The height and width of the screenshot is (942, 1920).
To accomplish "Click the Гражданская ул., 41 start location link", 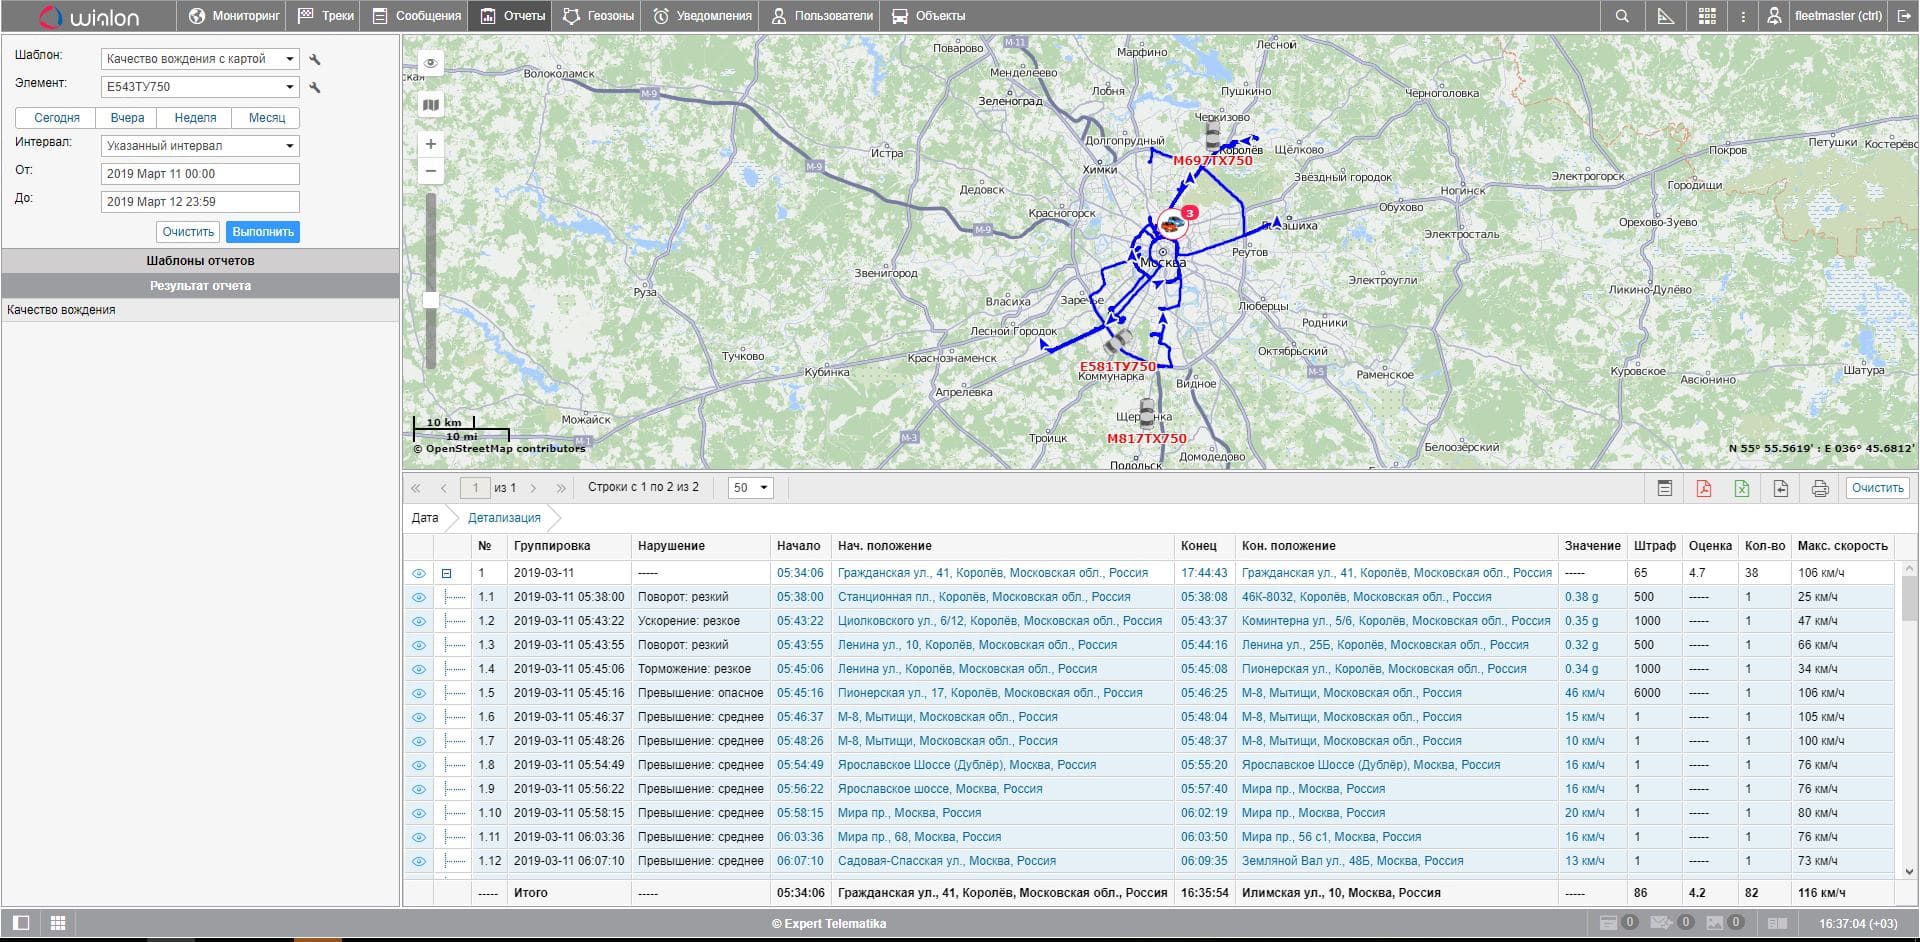I will coord(992,573).
